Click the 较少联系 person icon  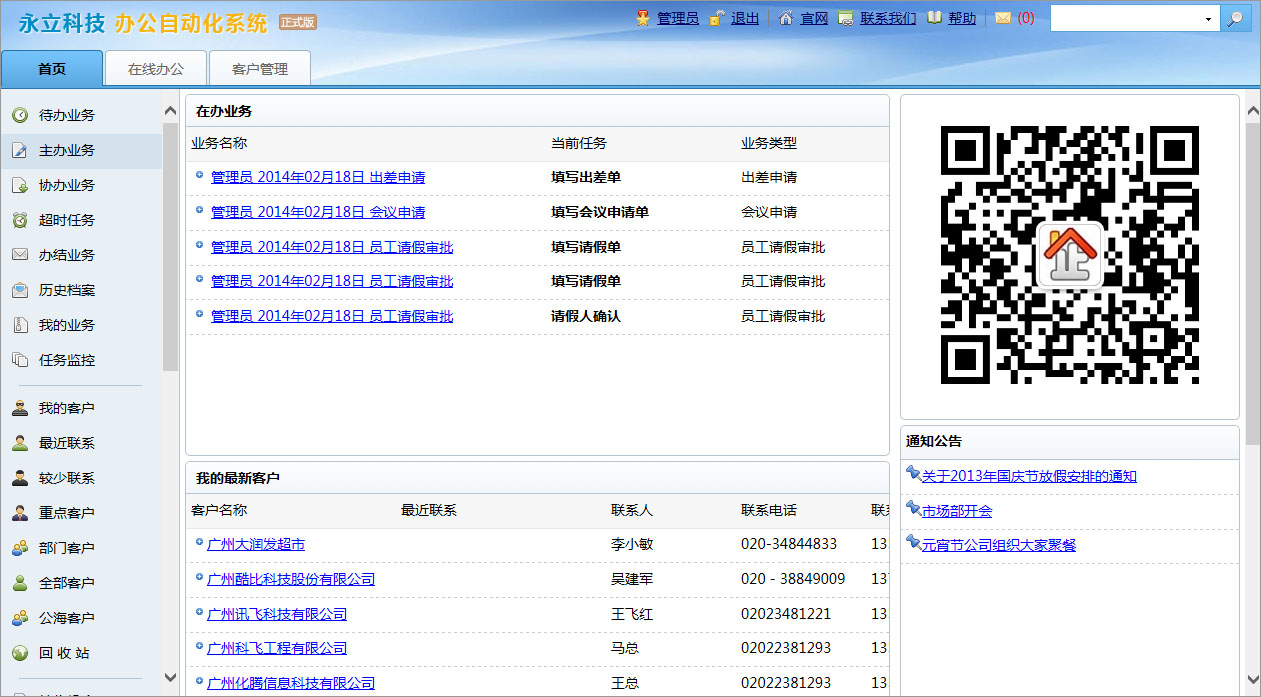click(x=20, y=478)
